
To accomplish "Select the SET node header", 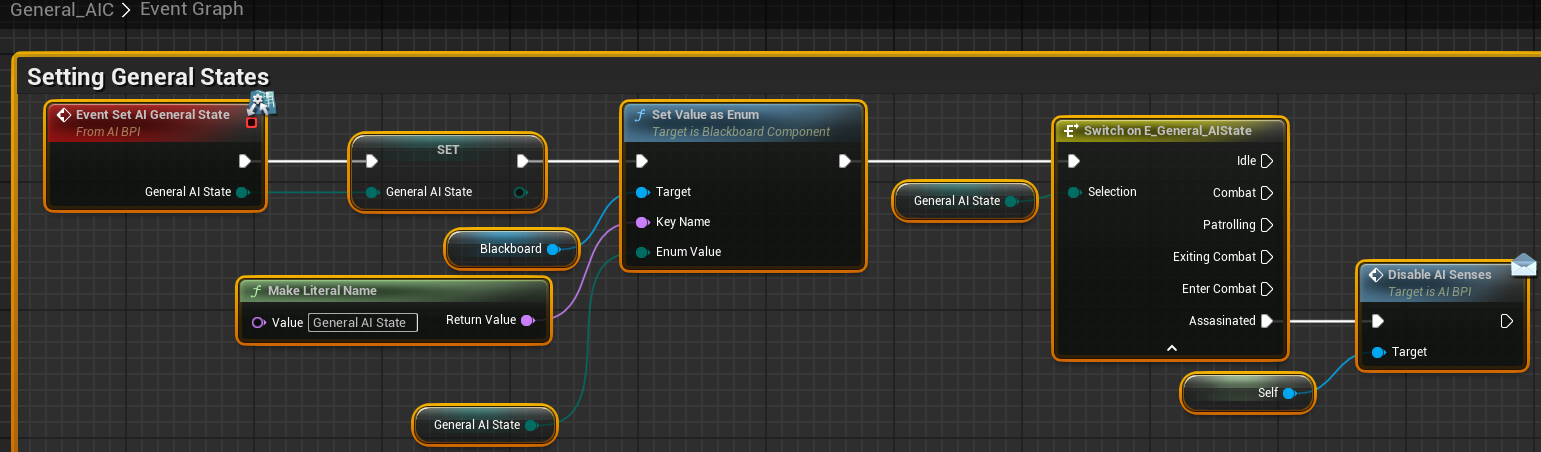I will coord(448,148).
